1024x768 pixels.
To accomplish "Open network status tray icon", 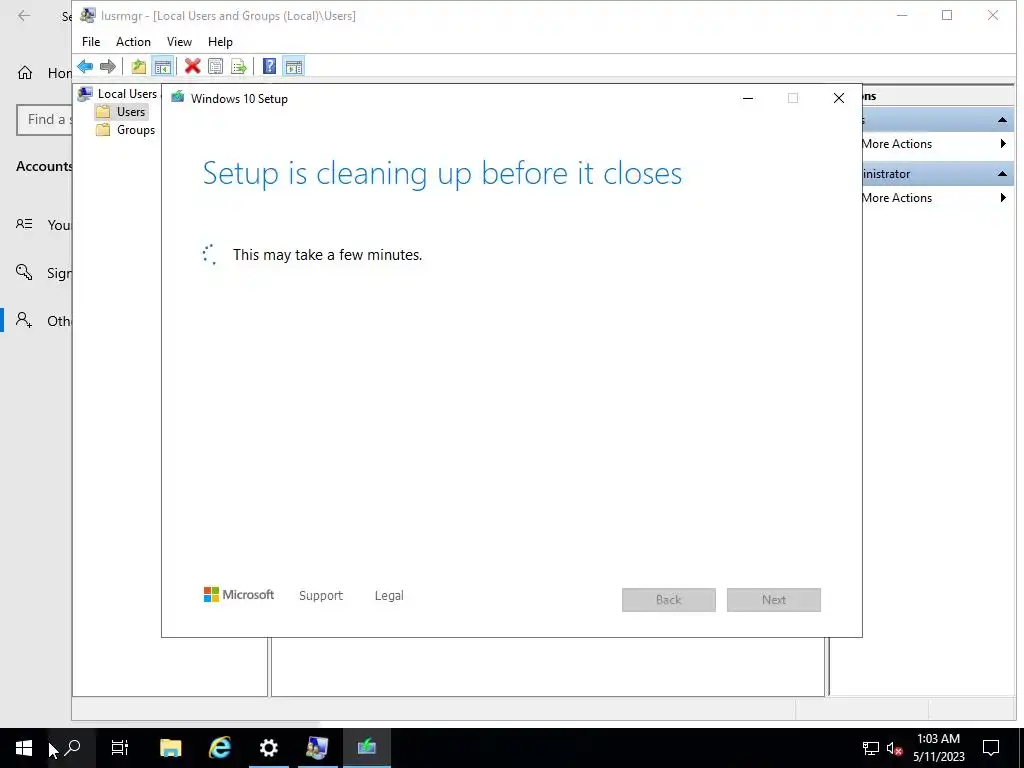I will pos(871,748).
